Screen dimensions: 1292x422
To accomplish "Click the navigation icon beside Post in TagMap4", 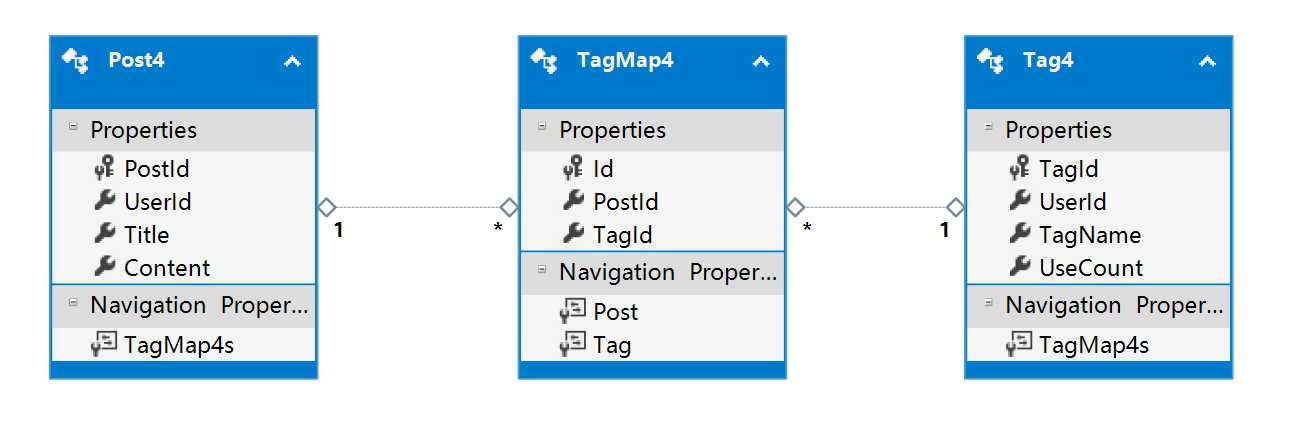I will click(x=572, y=312).
